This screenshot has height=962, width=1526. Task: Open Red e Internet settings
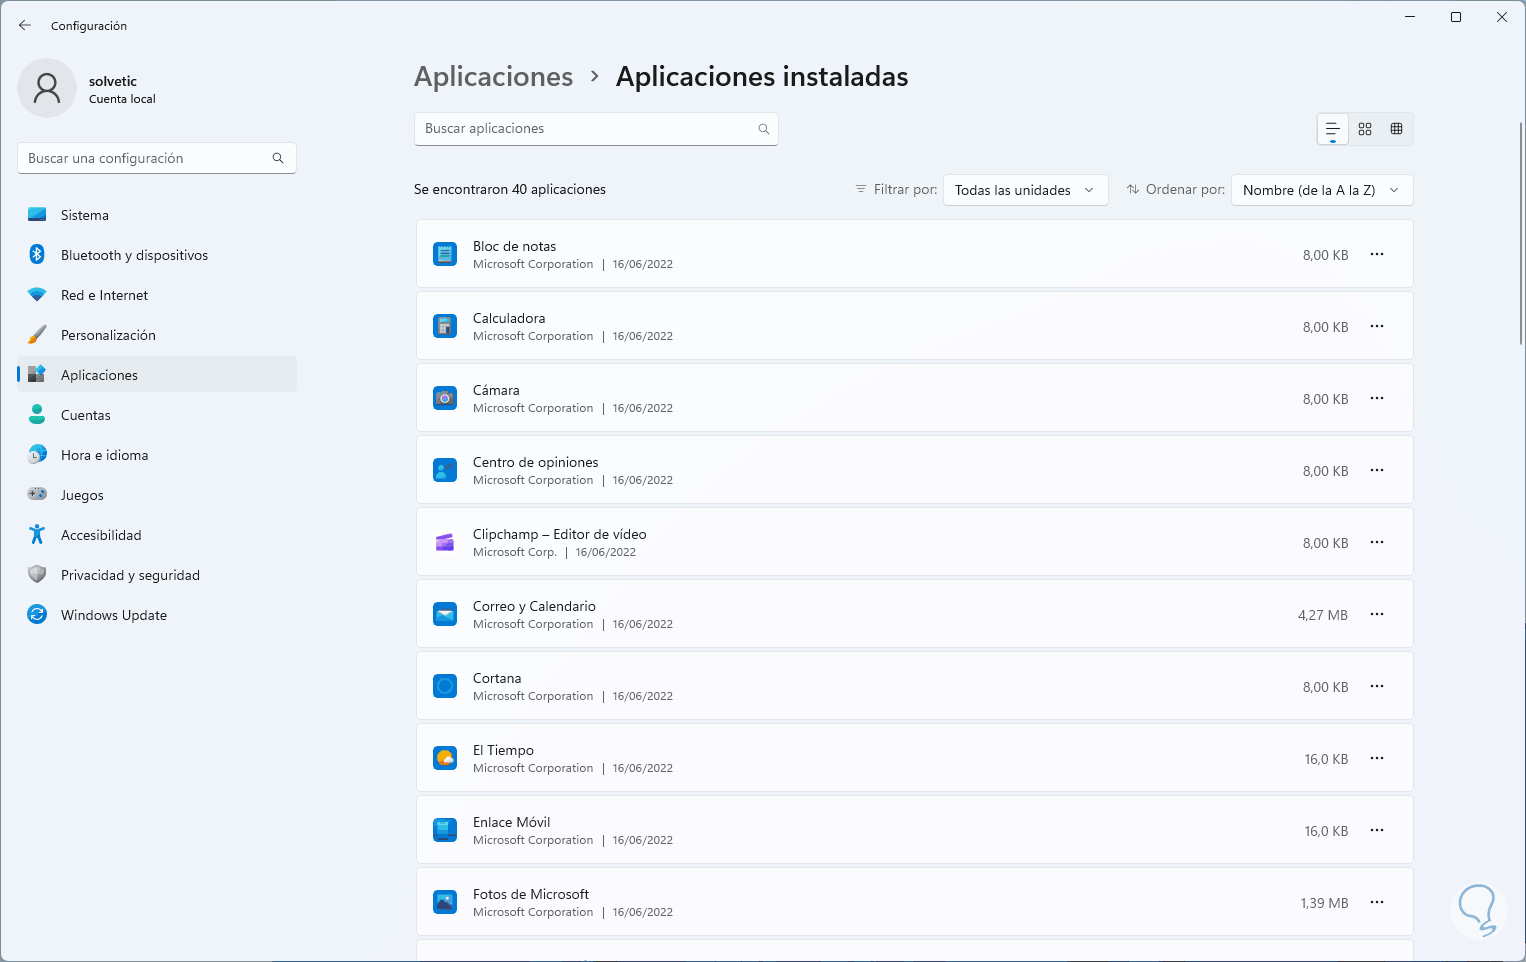(x=157, y=295)
